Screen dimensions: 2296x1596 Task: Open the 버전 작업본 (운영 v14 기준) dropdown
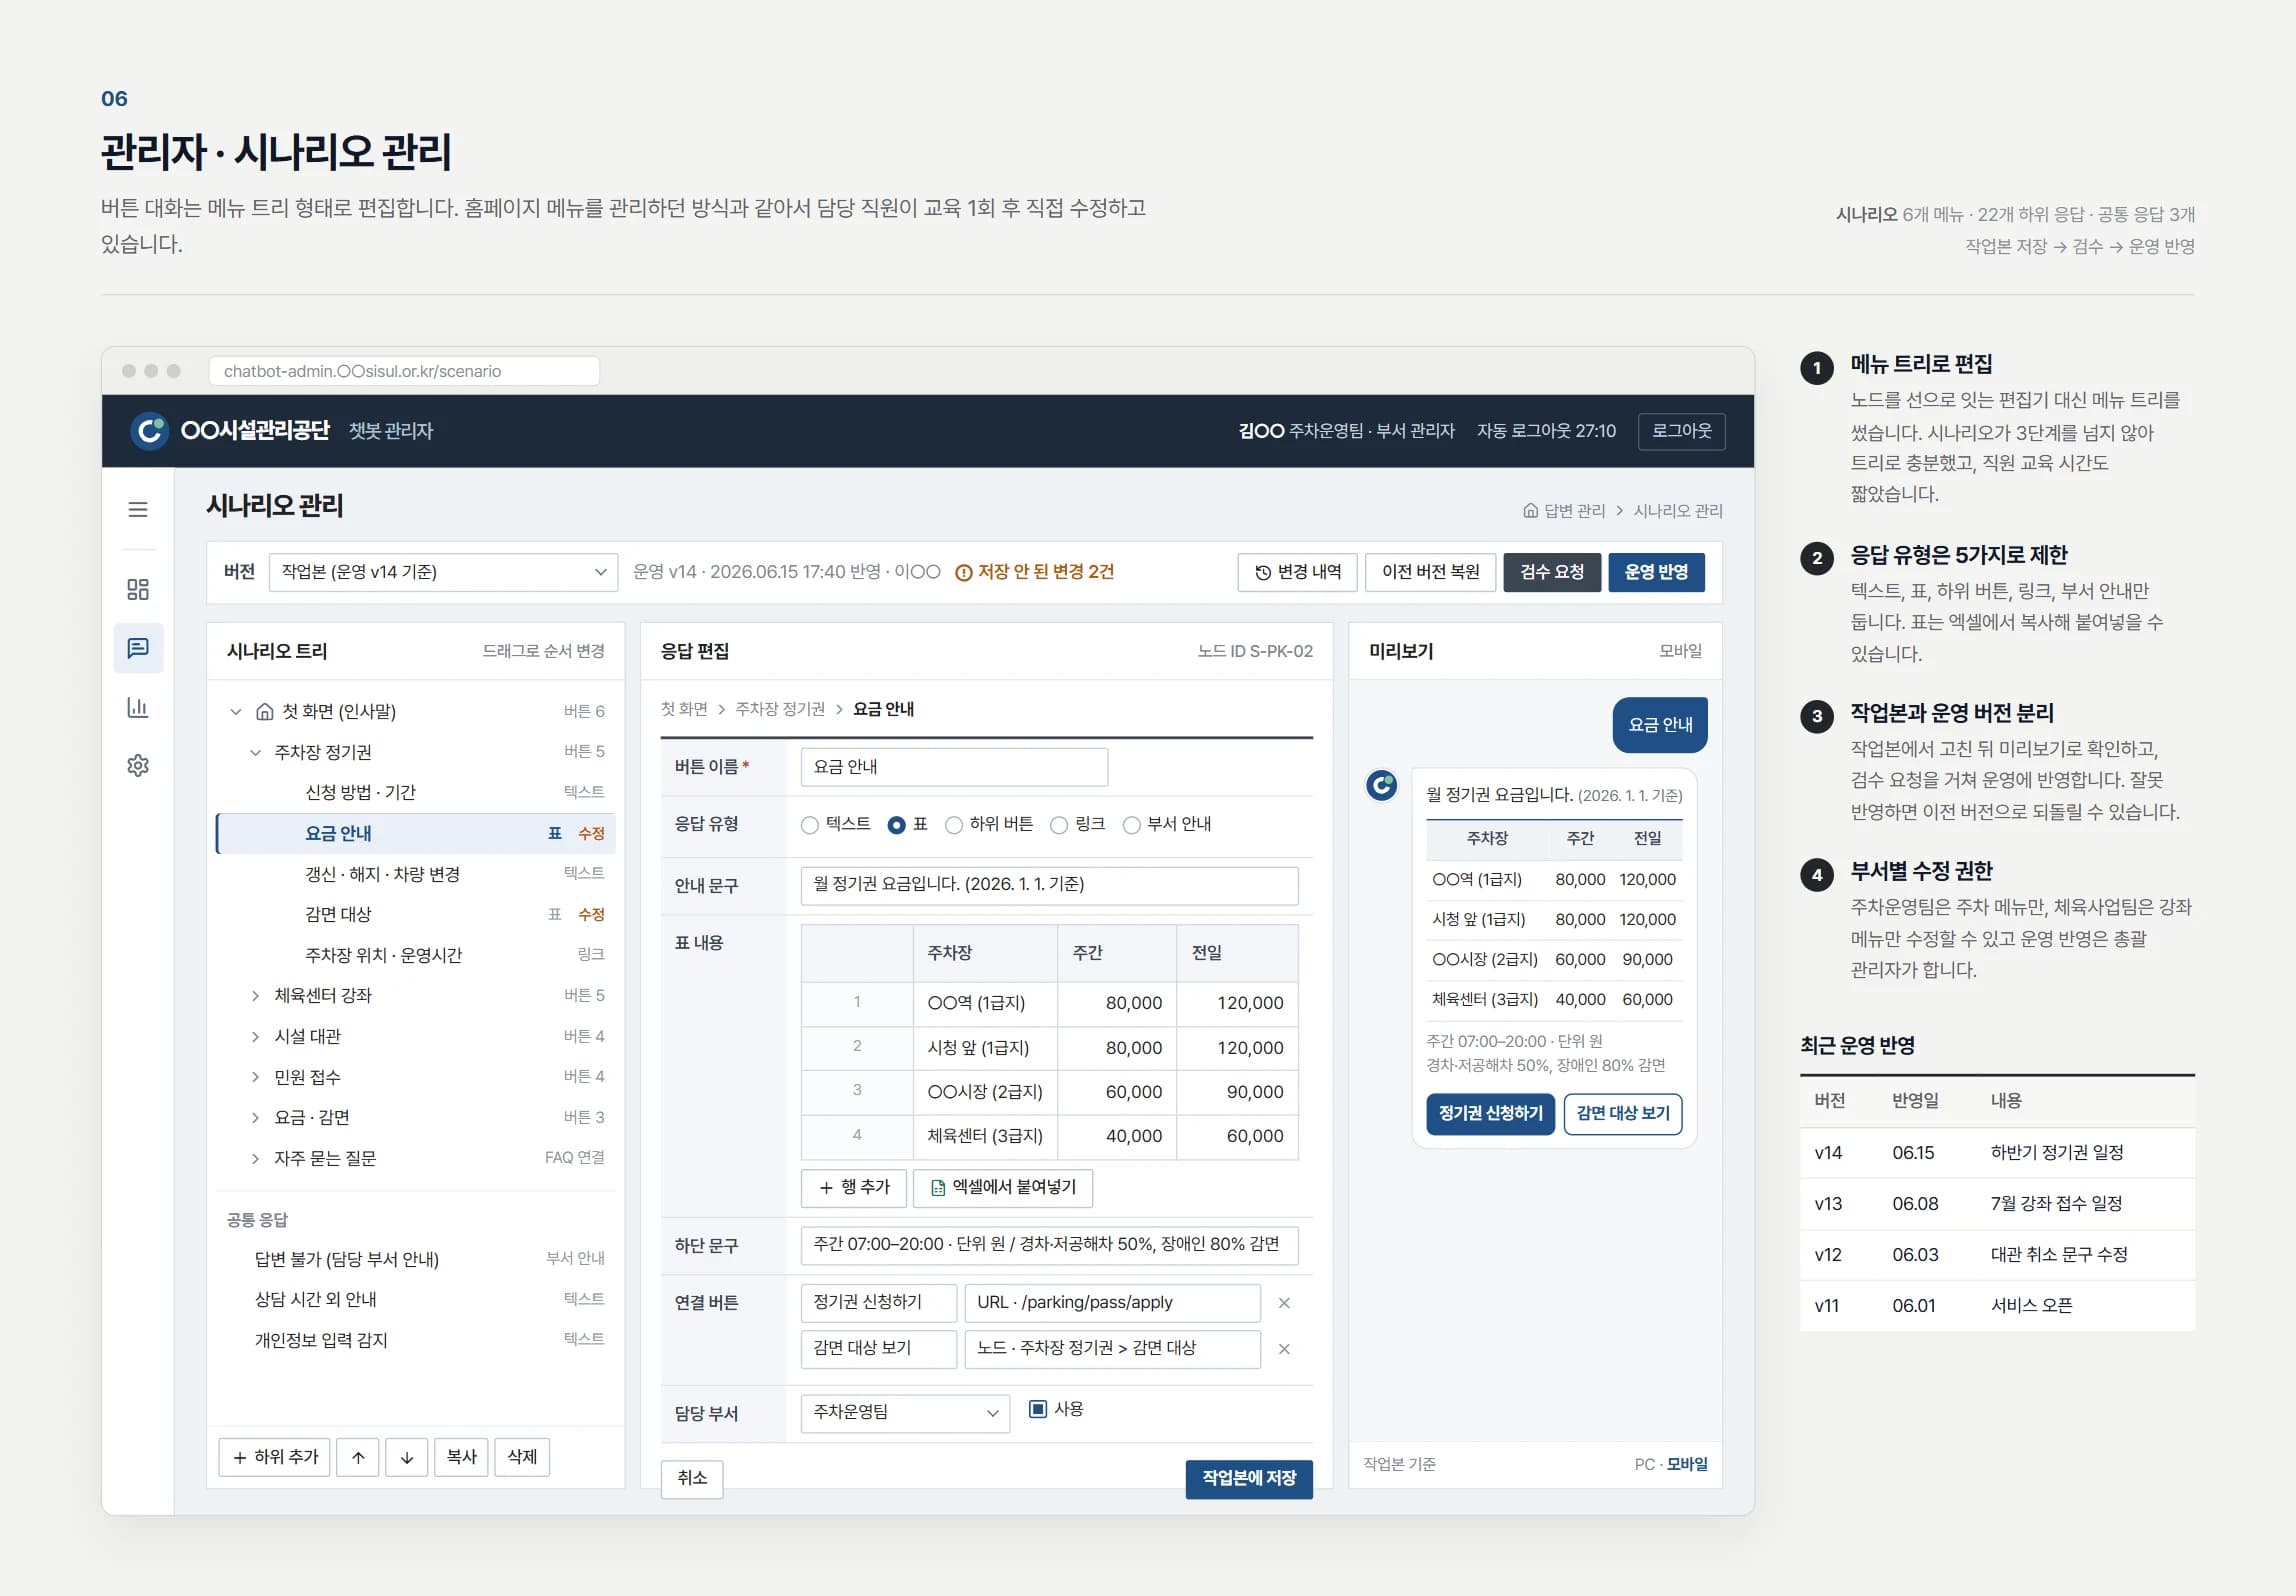coord(443,572)
